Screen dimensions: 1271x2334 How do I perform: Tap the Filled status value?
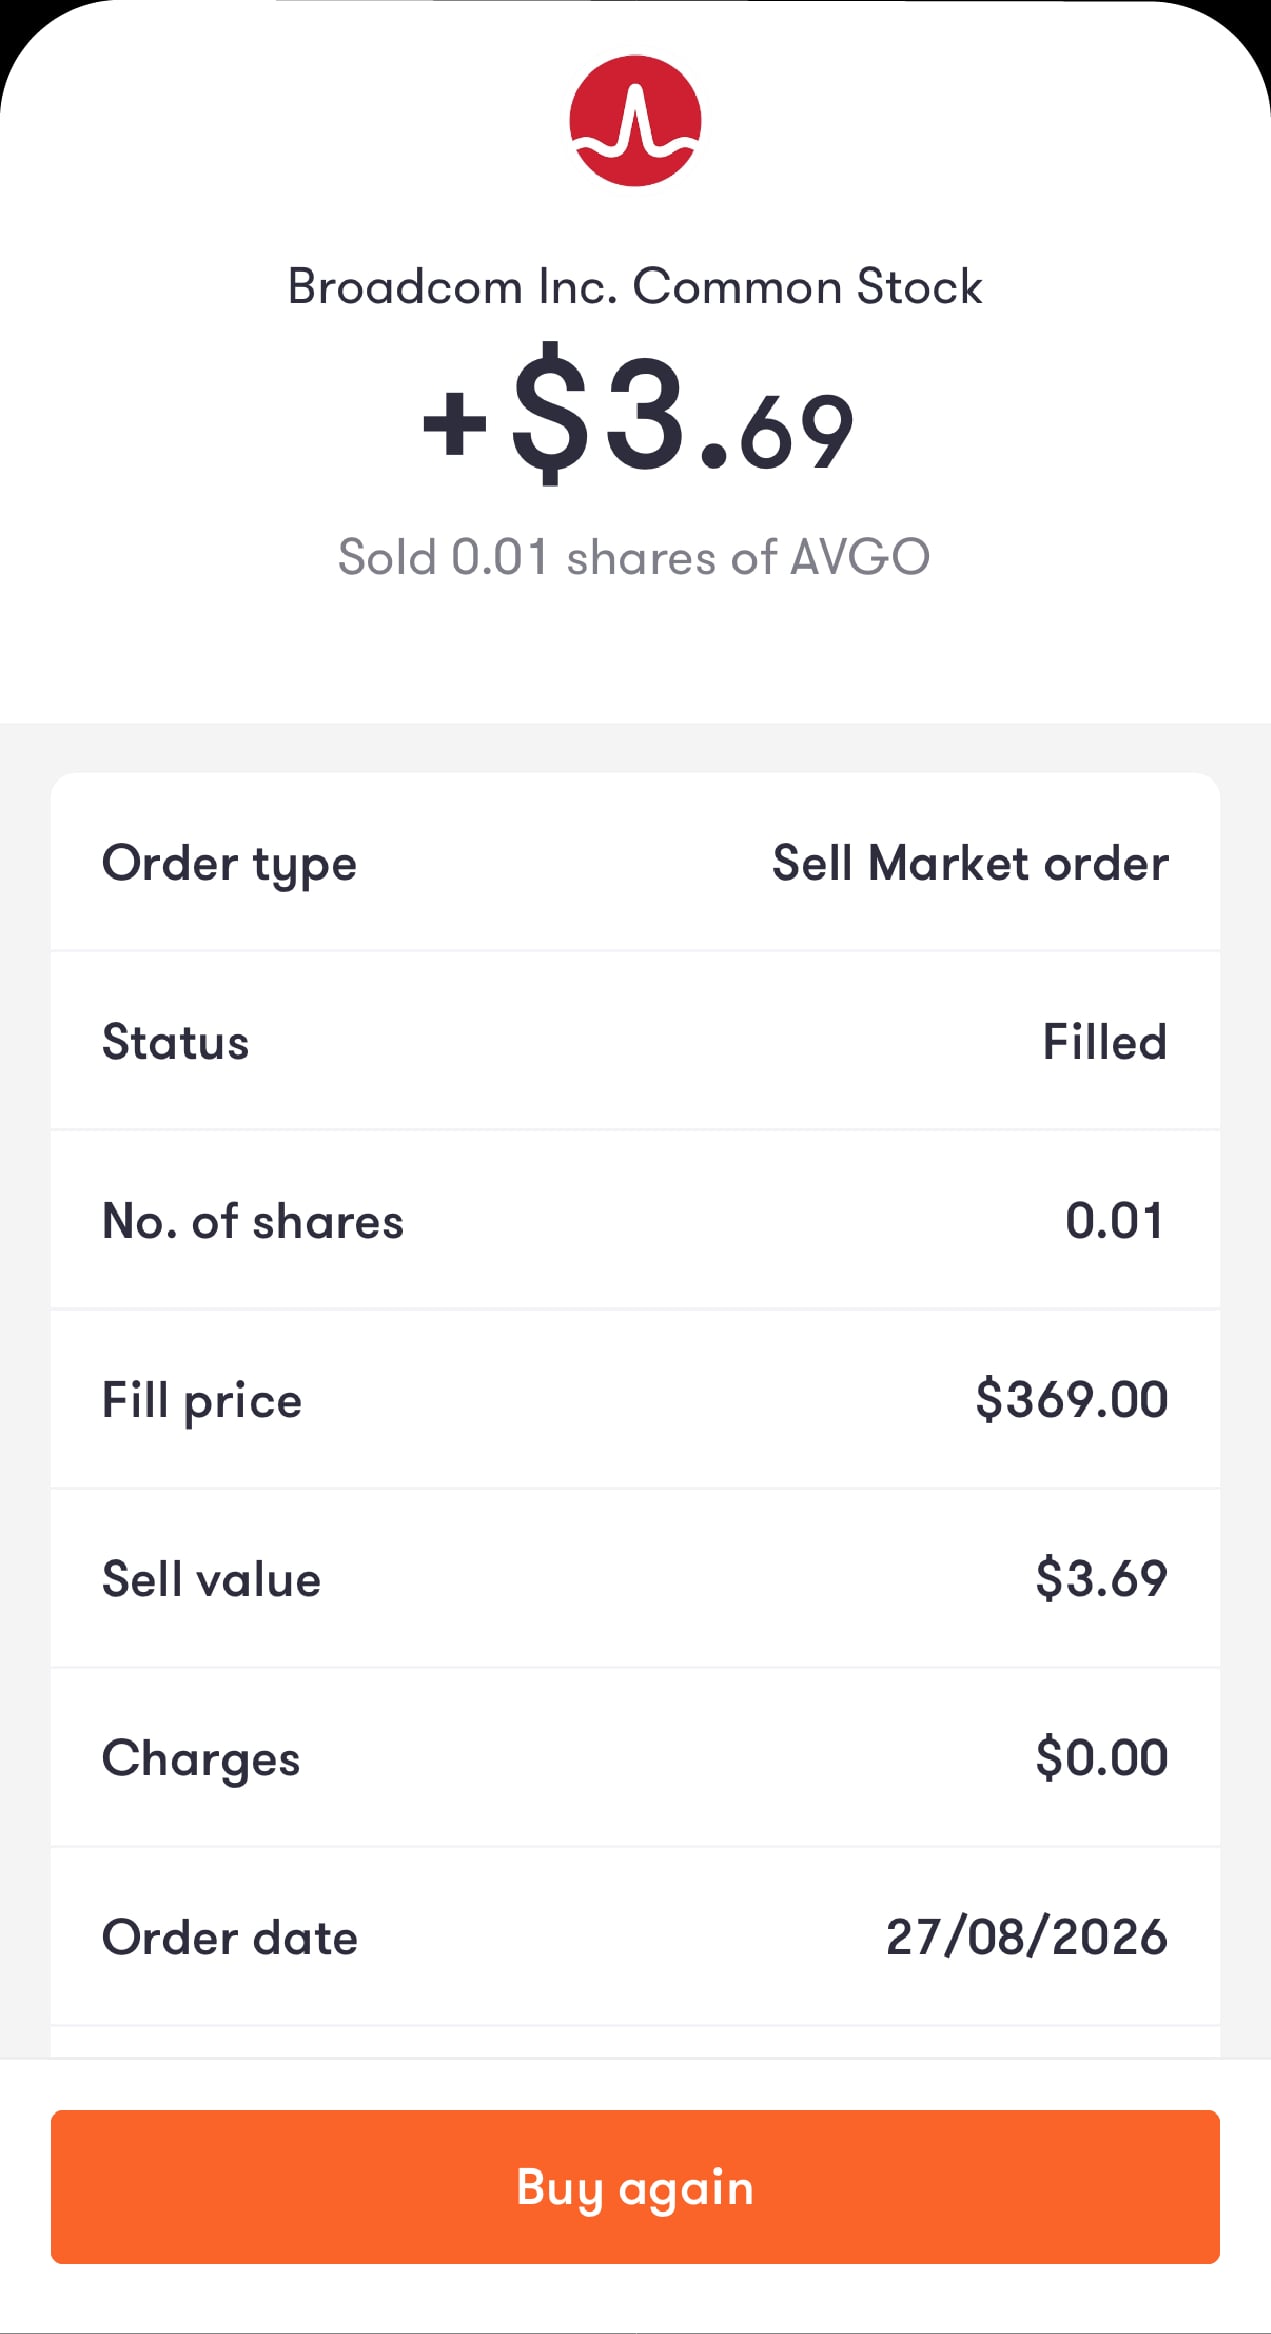[1105, 1042]
